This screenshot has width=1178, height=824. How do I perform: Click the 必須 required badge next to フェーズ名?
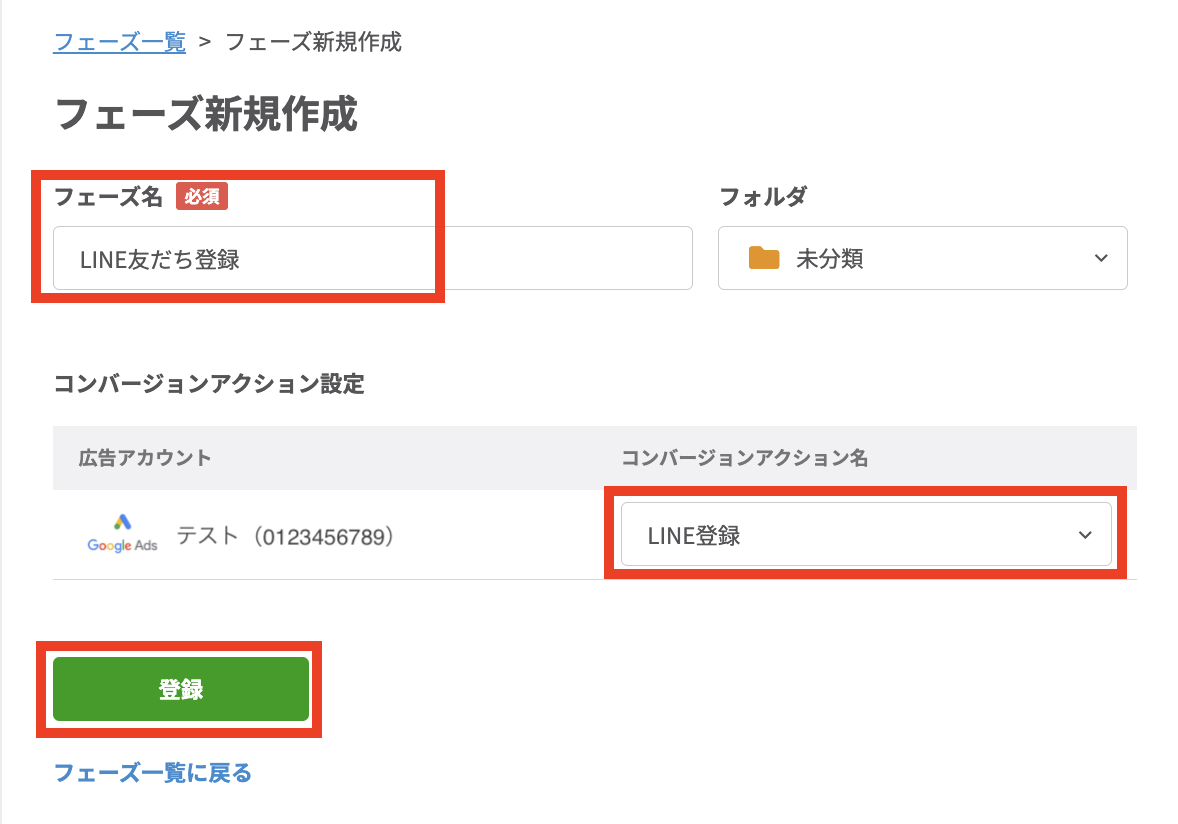click(200, 197)
